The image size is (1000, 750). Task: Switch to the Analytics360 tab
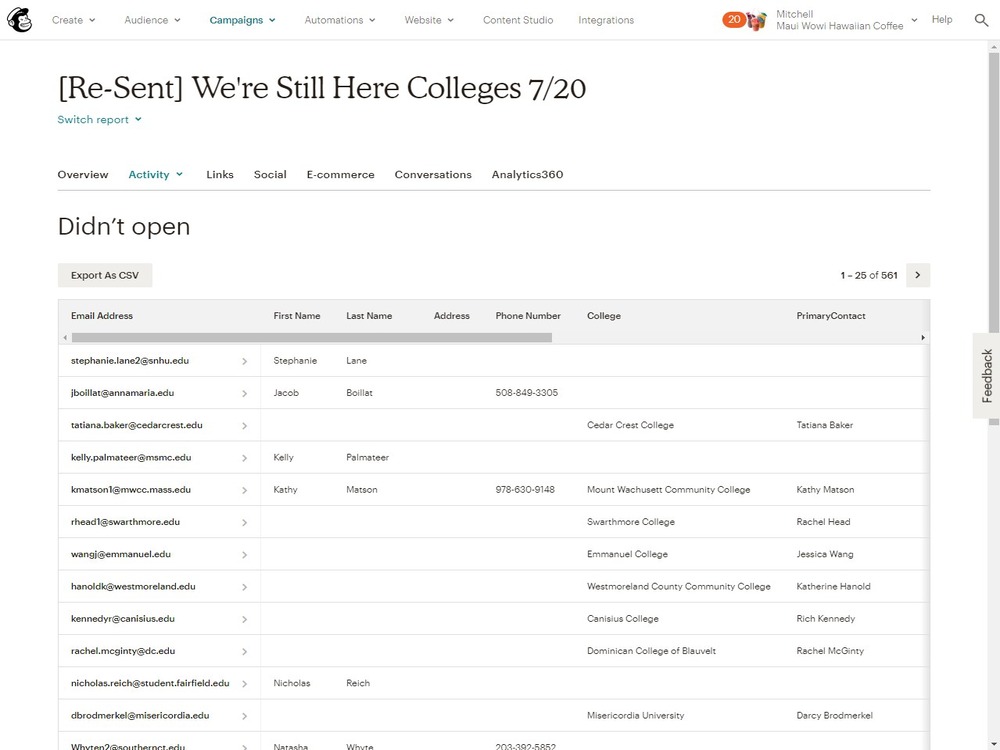click(x=527, y=174)
